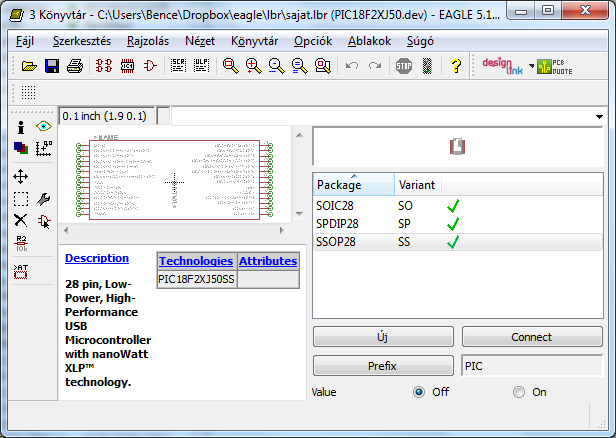The image size is (616, 438).
Task: Open the Könyvtár menu
Action: pyautogui.click(x=255, y=41)
